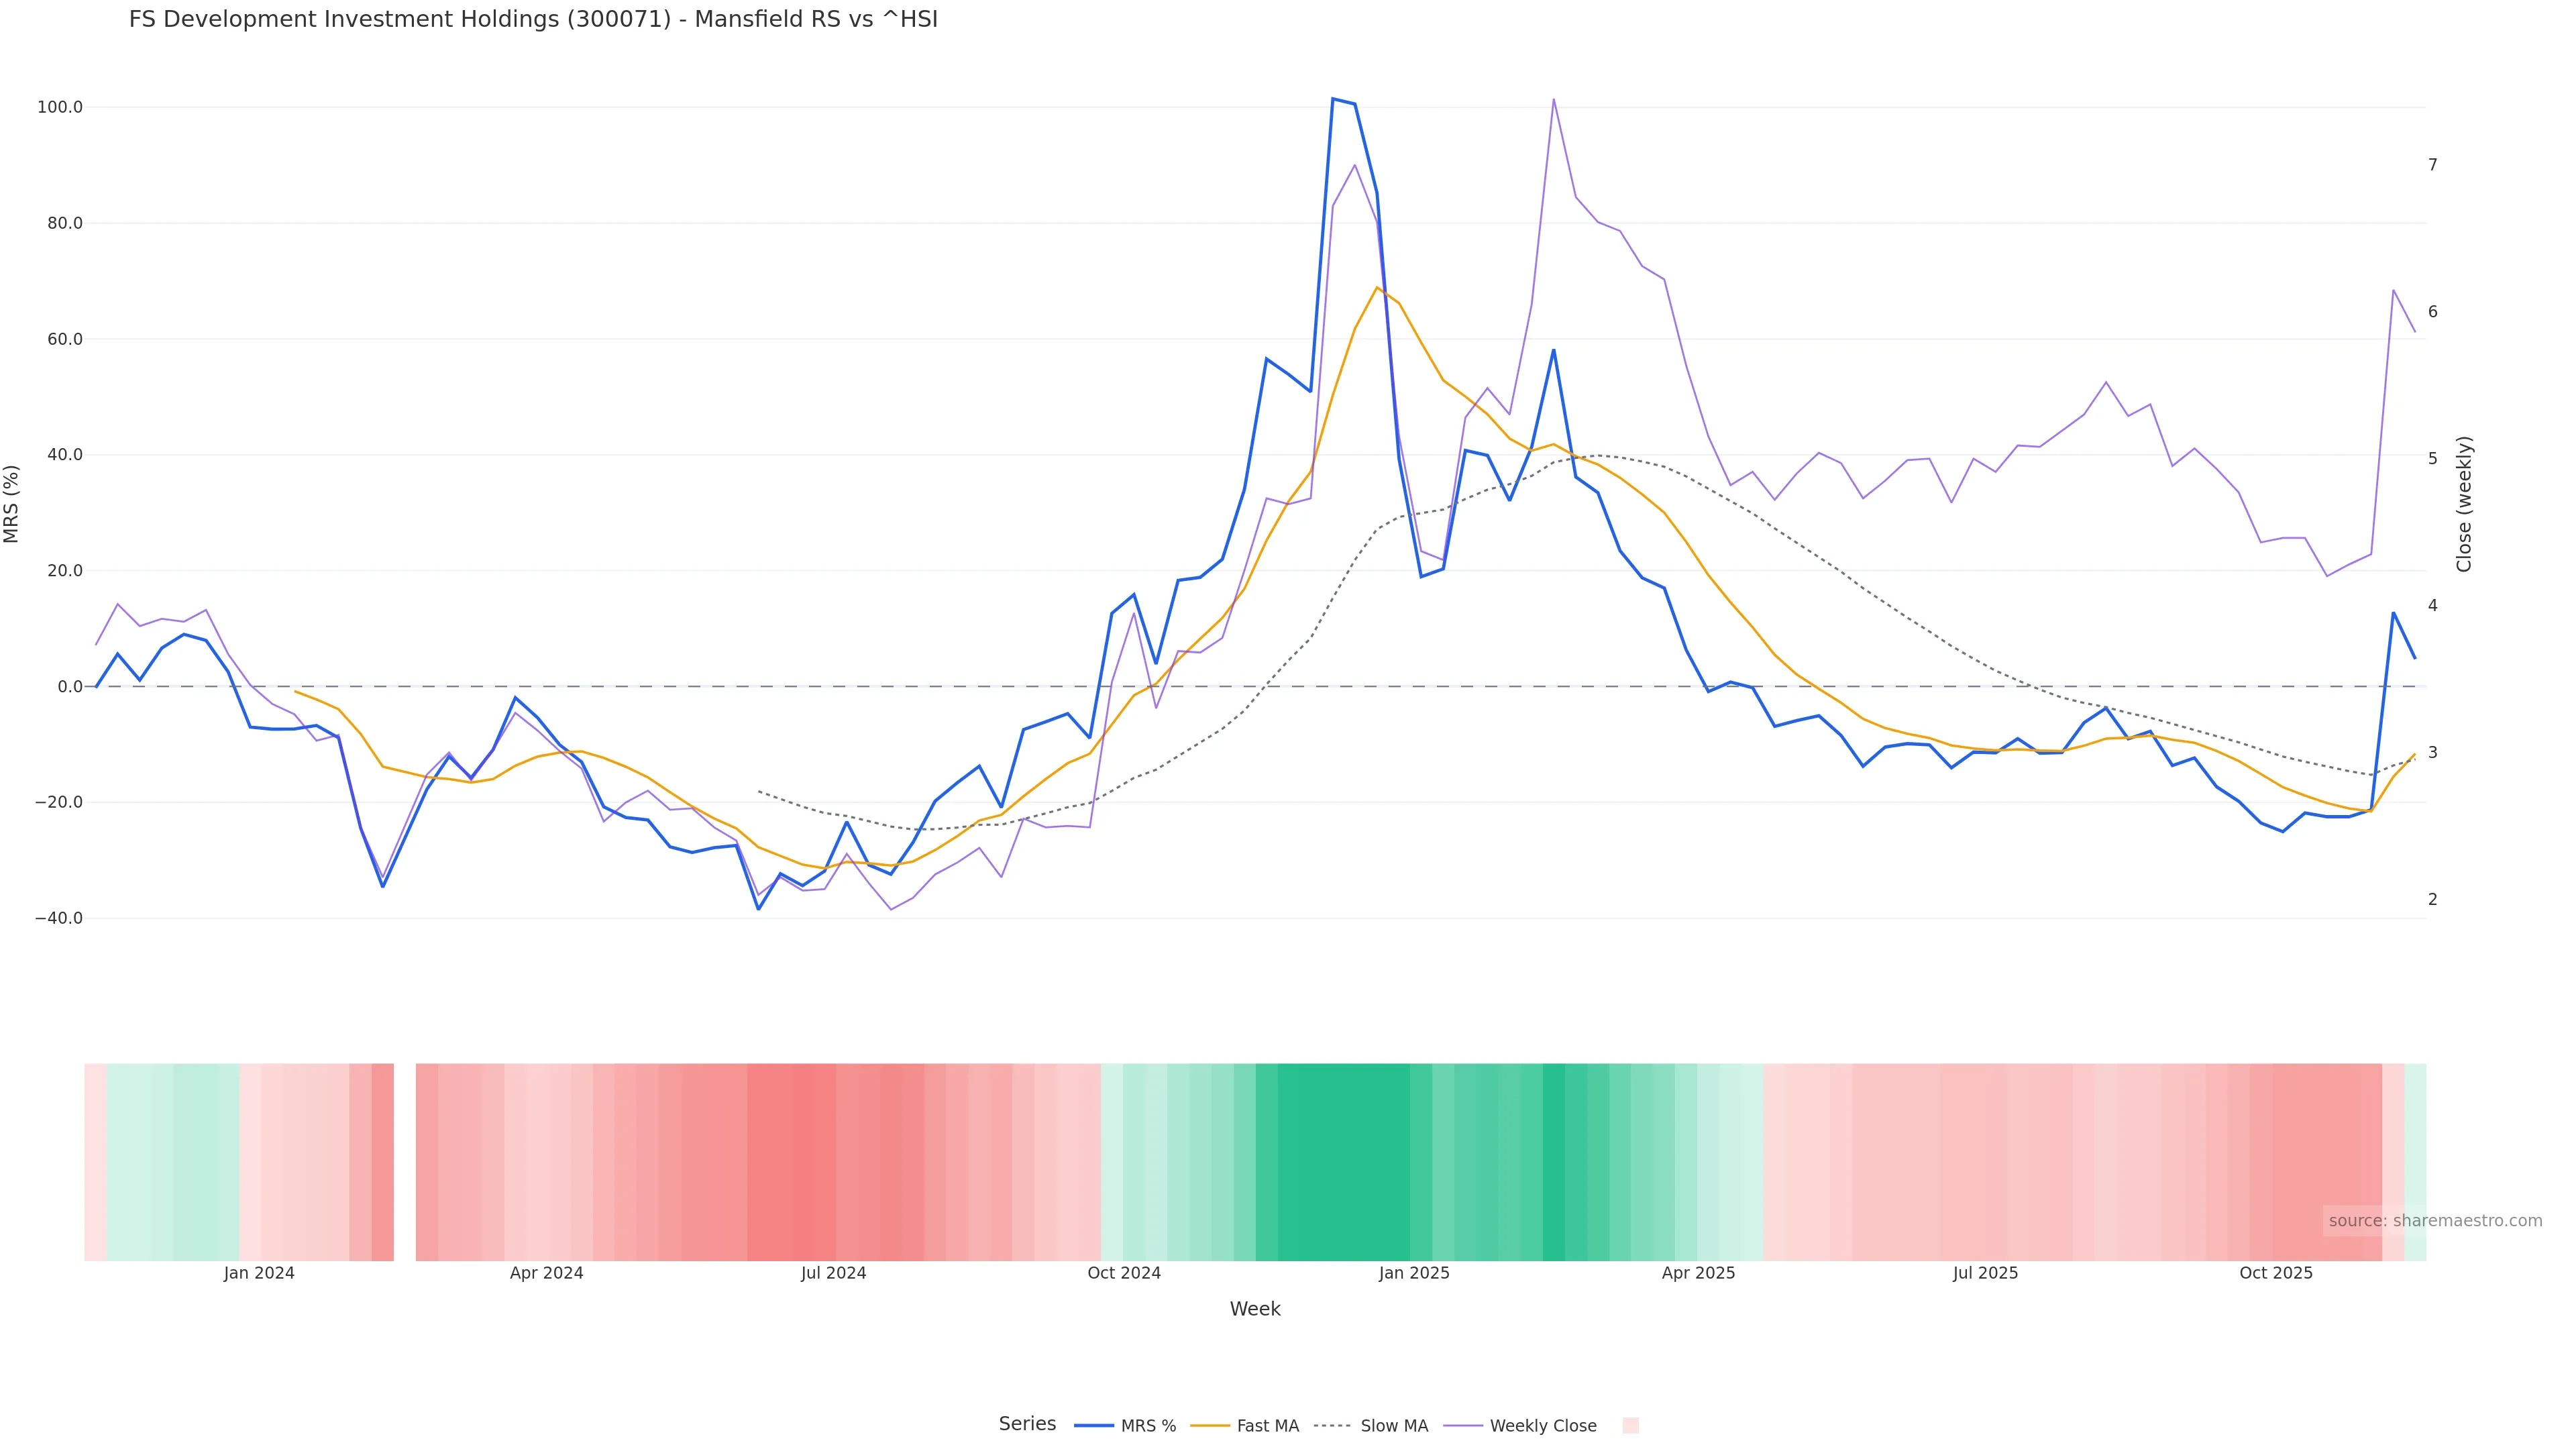Click the Series legend title
2576x1449 pixels.
1027,1424
